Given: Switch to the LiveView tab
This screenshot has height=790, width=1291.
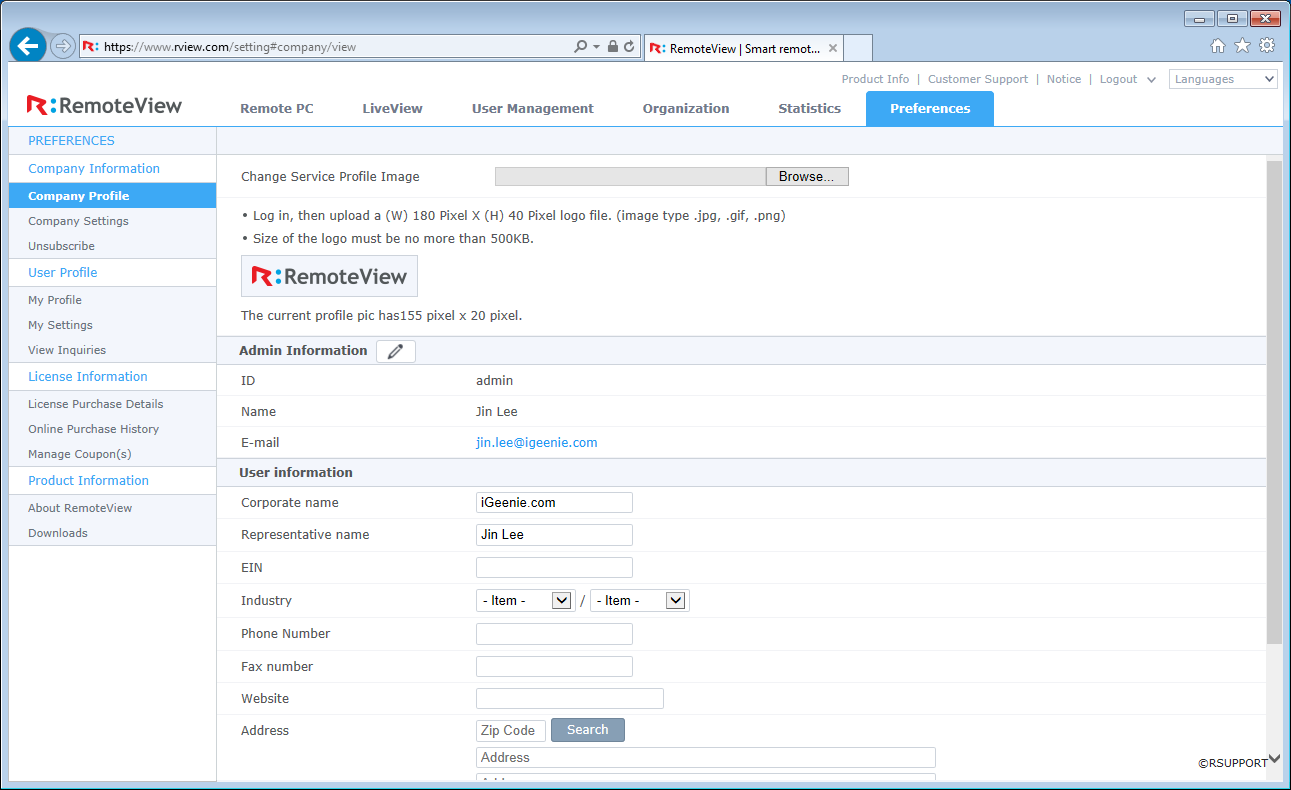Looking at the screenshot, I should (x=392, y=108).
